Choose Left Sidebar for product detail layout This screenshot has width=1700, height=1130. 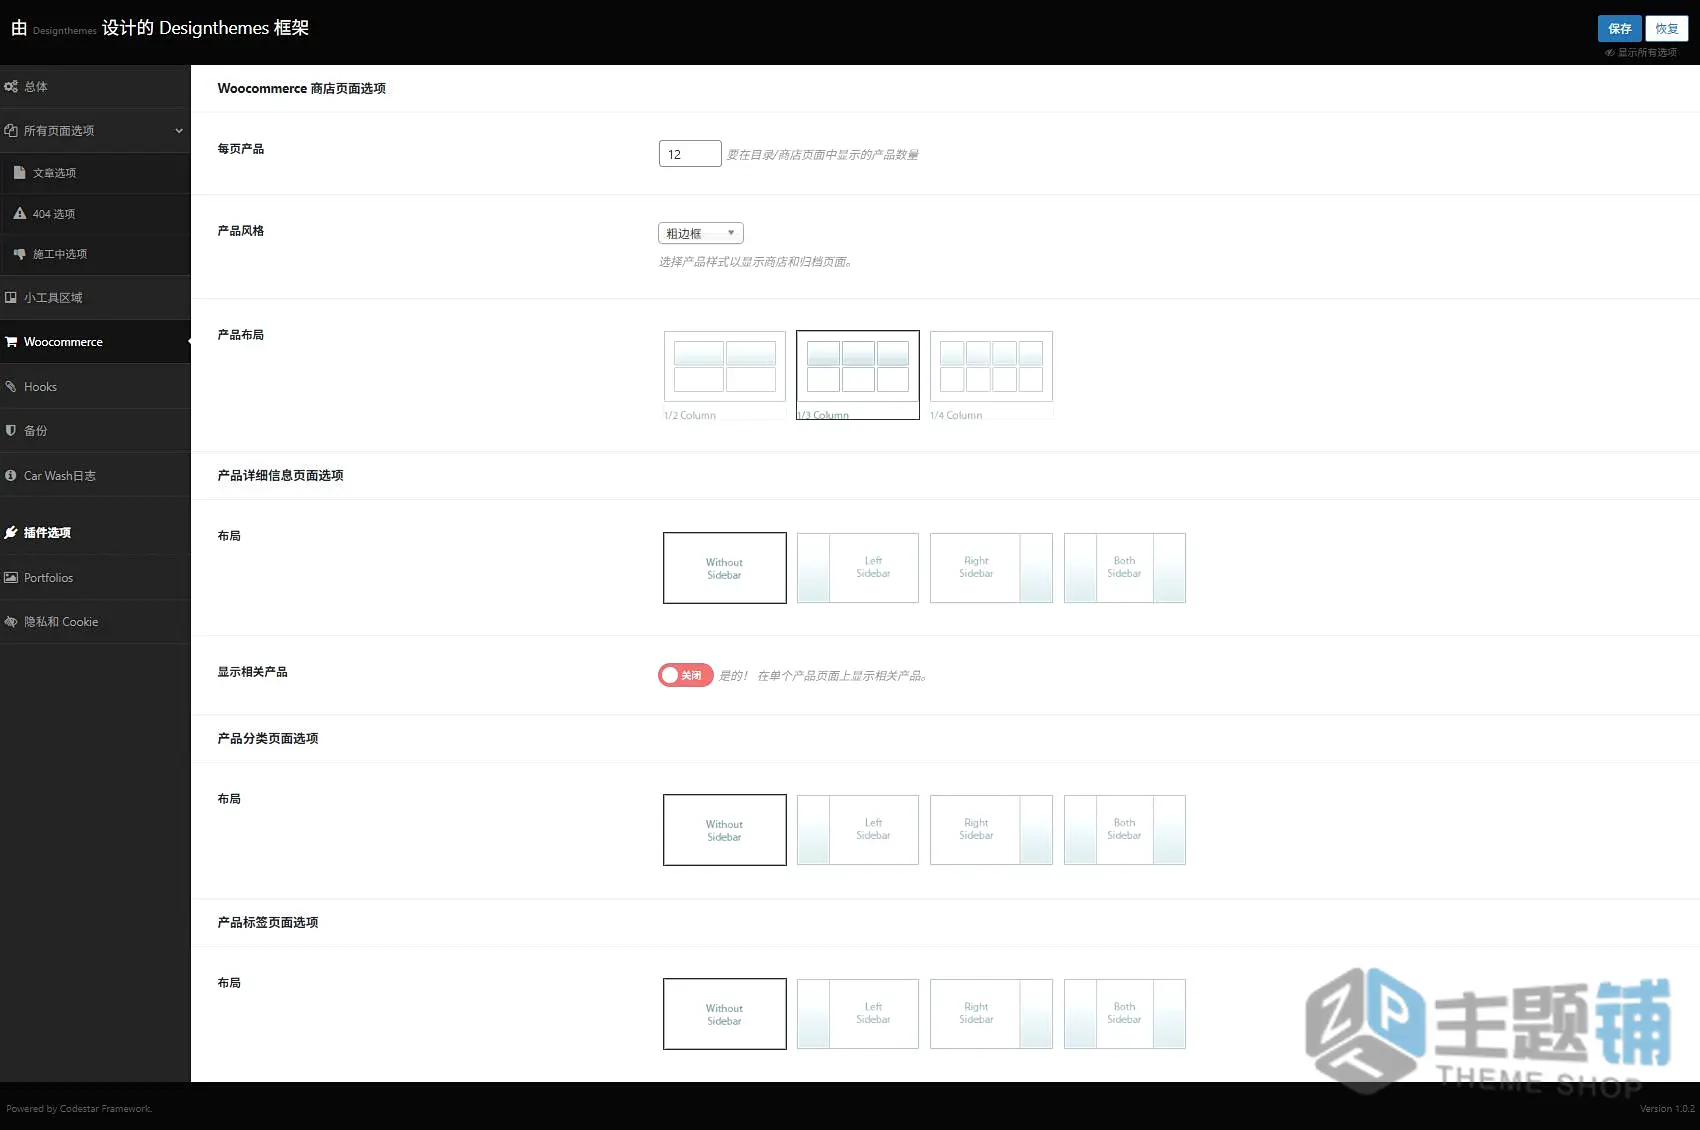(x=858, y=568)
